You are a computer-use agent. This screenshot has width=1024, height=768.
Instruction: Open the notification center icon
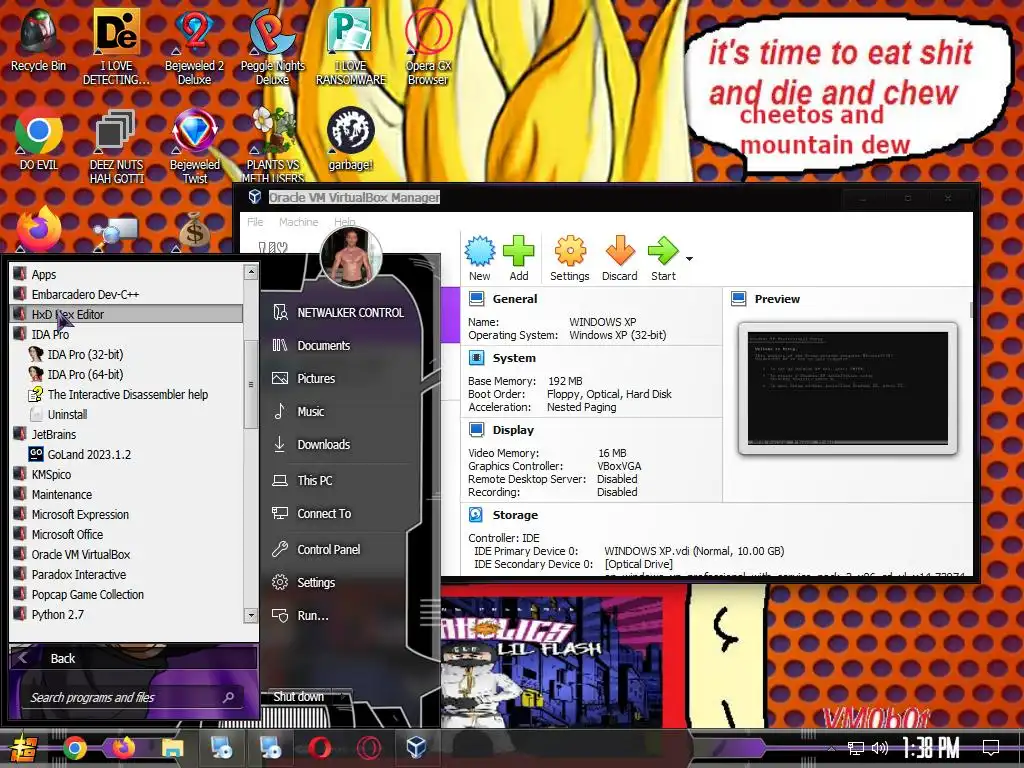pos(991,748)
